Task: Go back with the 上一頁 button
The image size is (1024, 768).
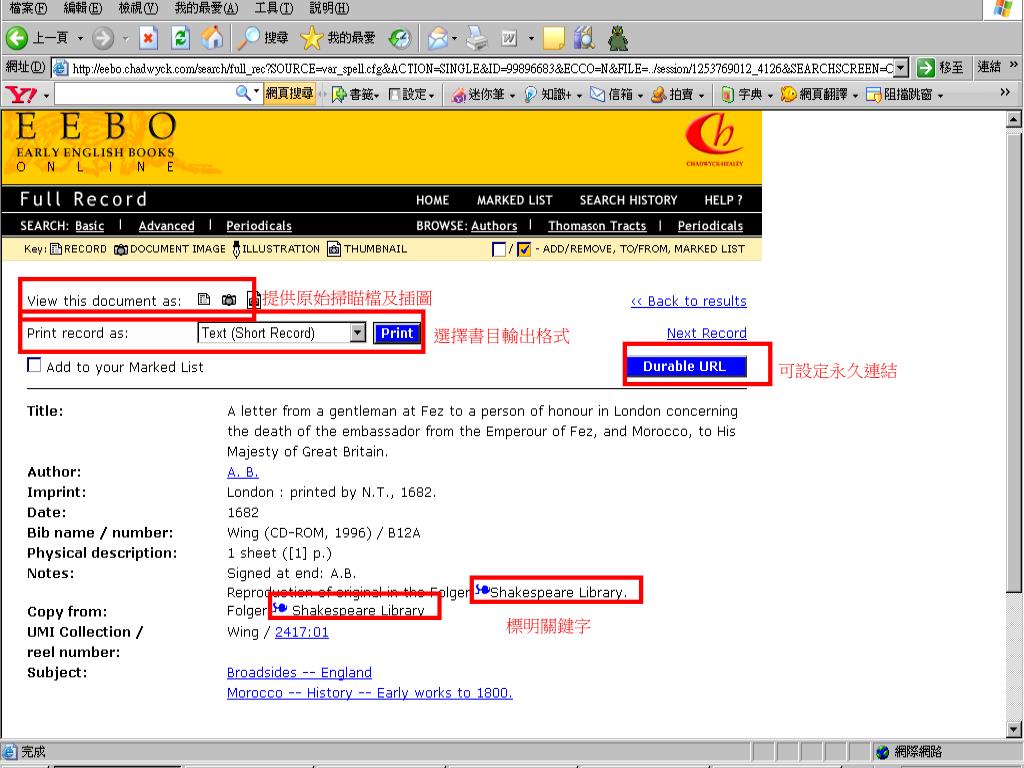Action: [x=37, y=38]
